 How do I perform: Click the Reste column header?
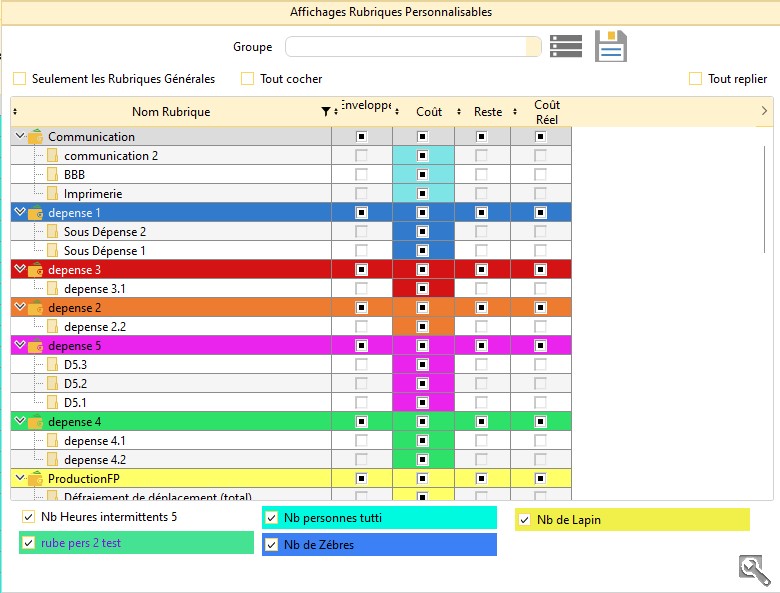coord(487,112)
